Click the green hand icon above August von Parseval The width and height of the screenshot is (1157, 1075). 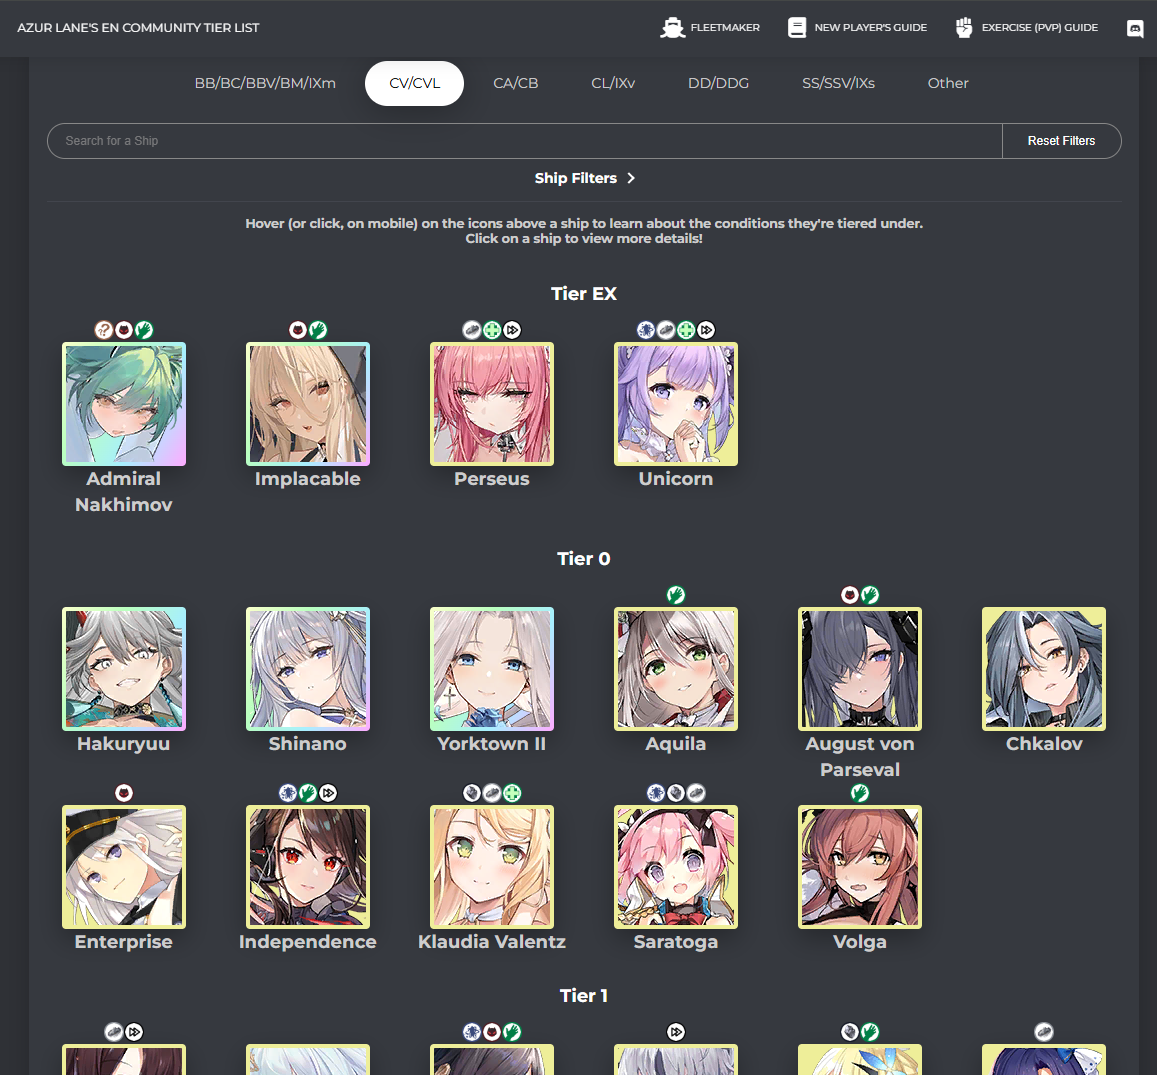pos(870,595)
